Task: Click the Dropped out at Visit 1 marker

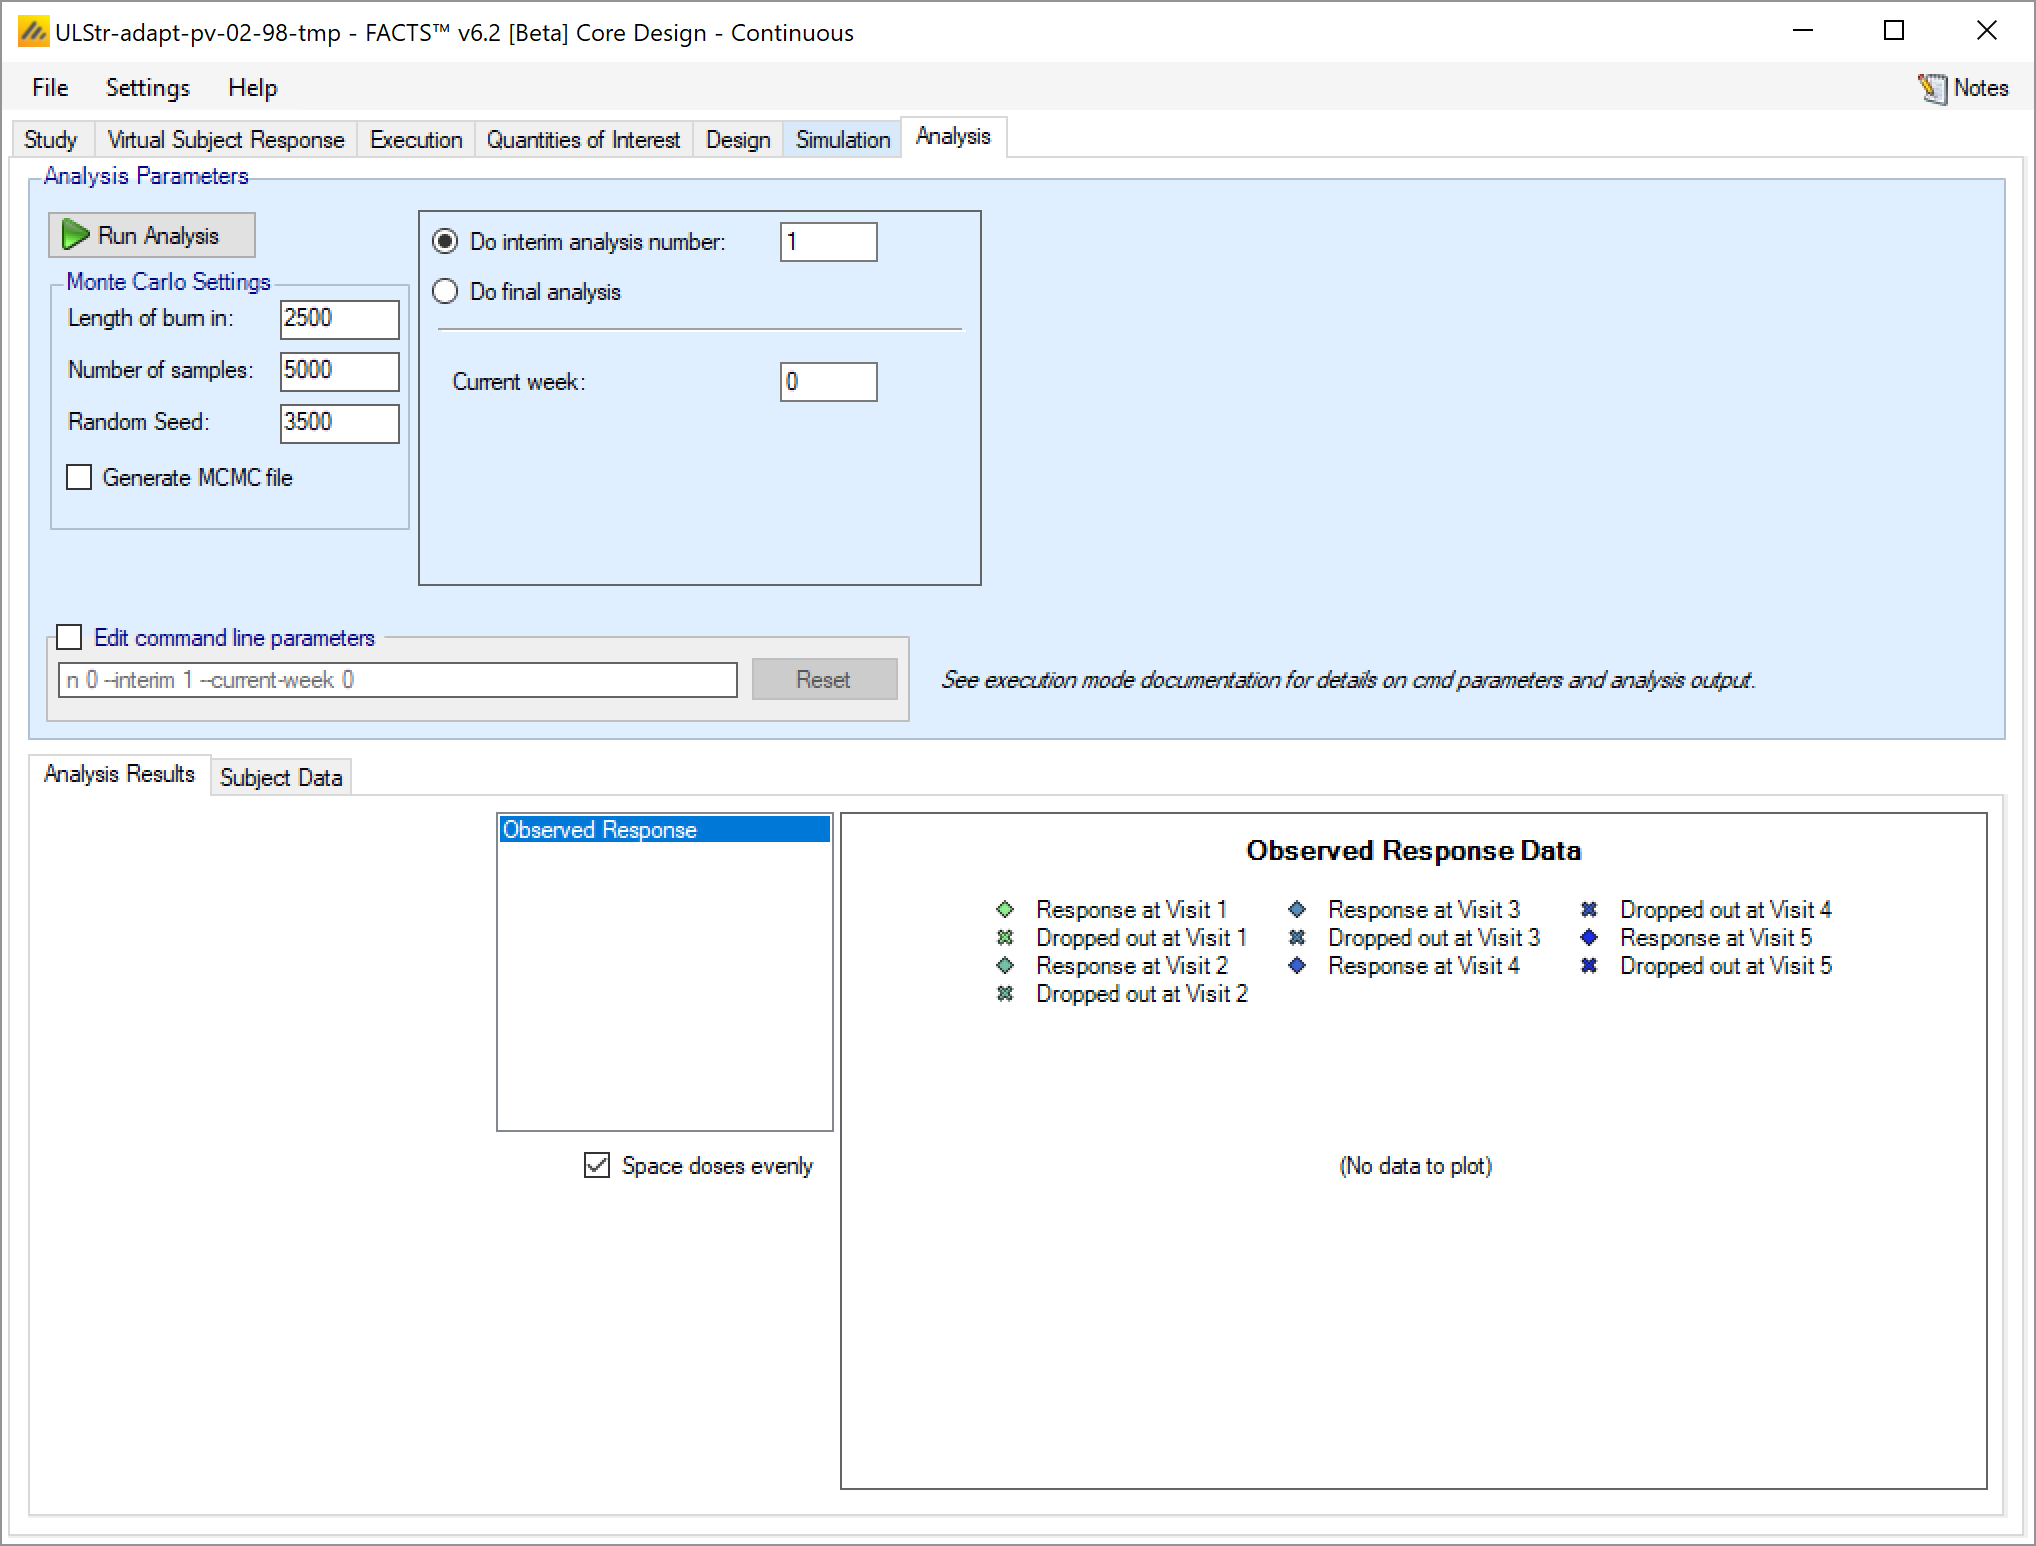Action: [x=1005, y=938]
